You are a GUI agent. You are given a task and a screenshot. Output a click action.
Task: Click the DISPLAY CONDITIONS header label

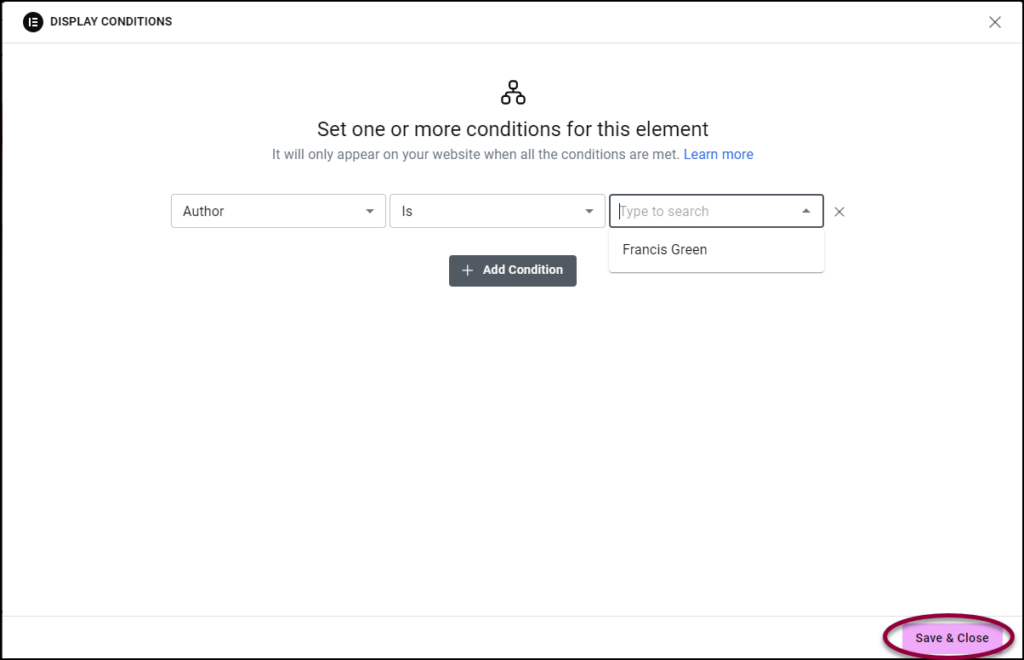111,21
